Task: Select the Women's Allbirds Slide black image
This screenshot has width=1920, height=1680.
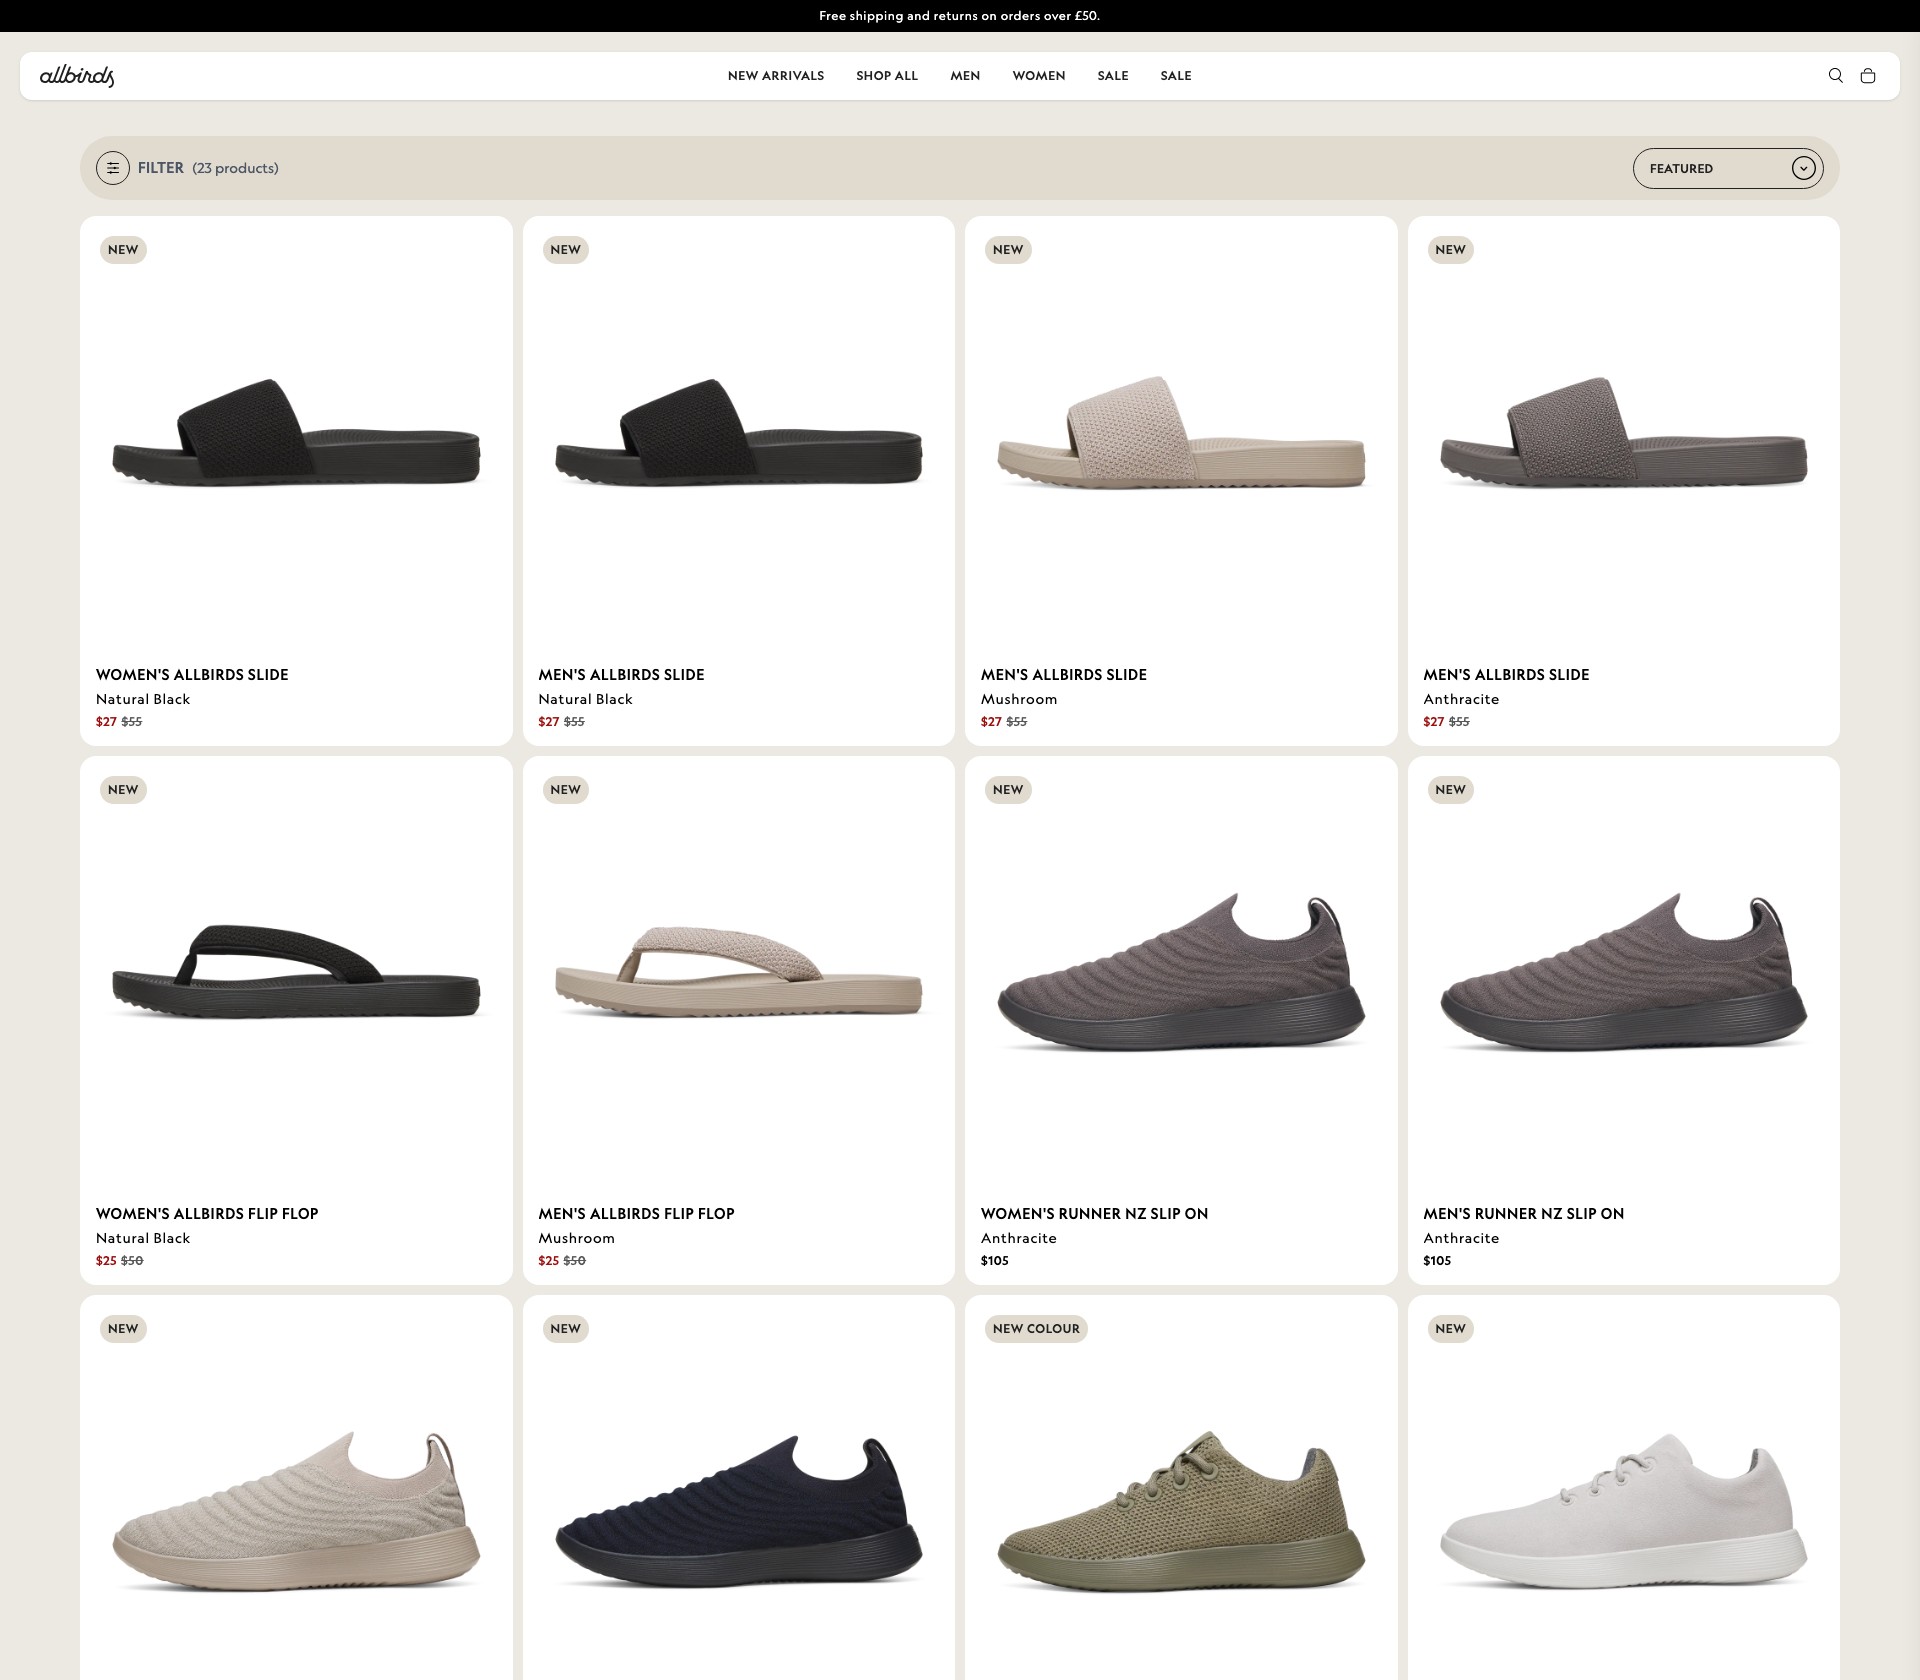Action: [296, 433]
